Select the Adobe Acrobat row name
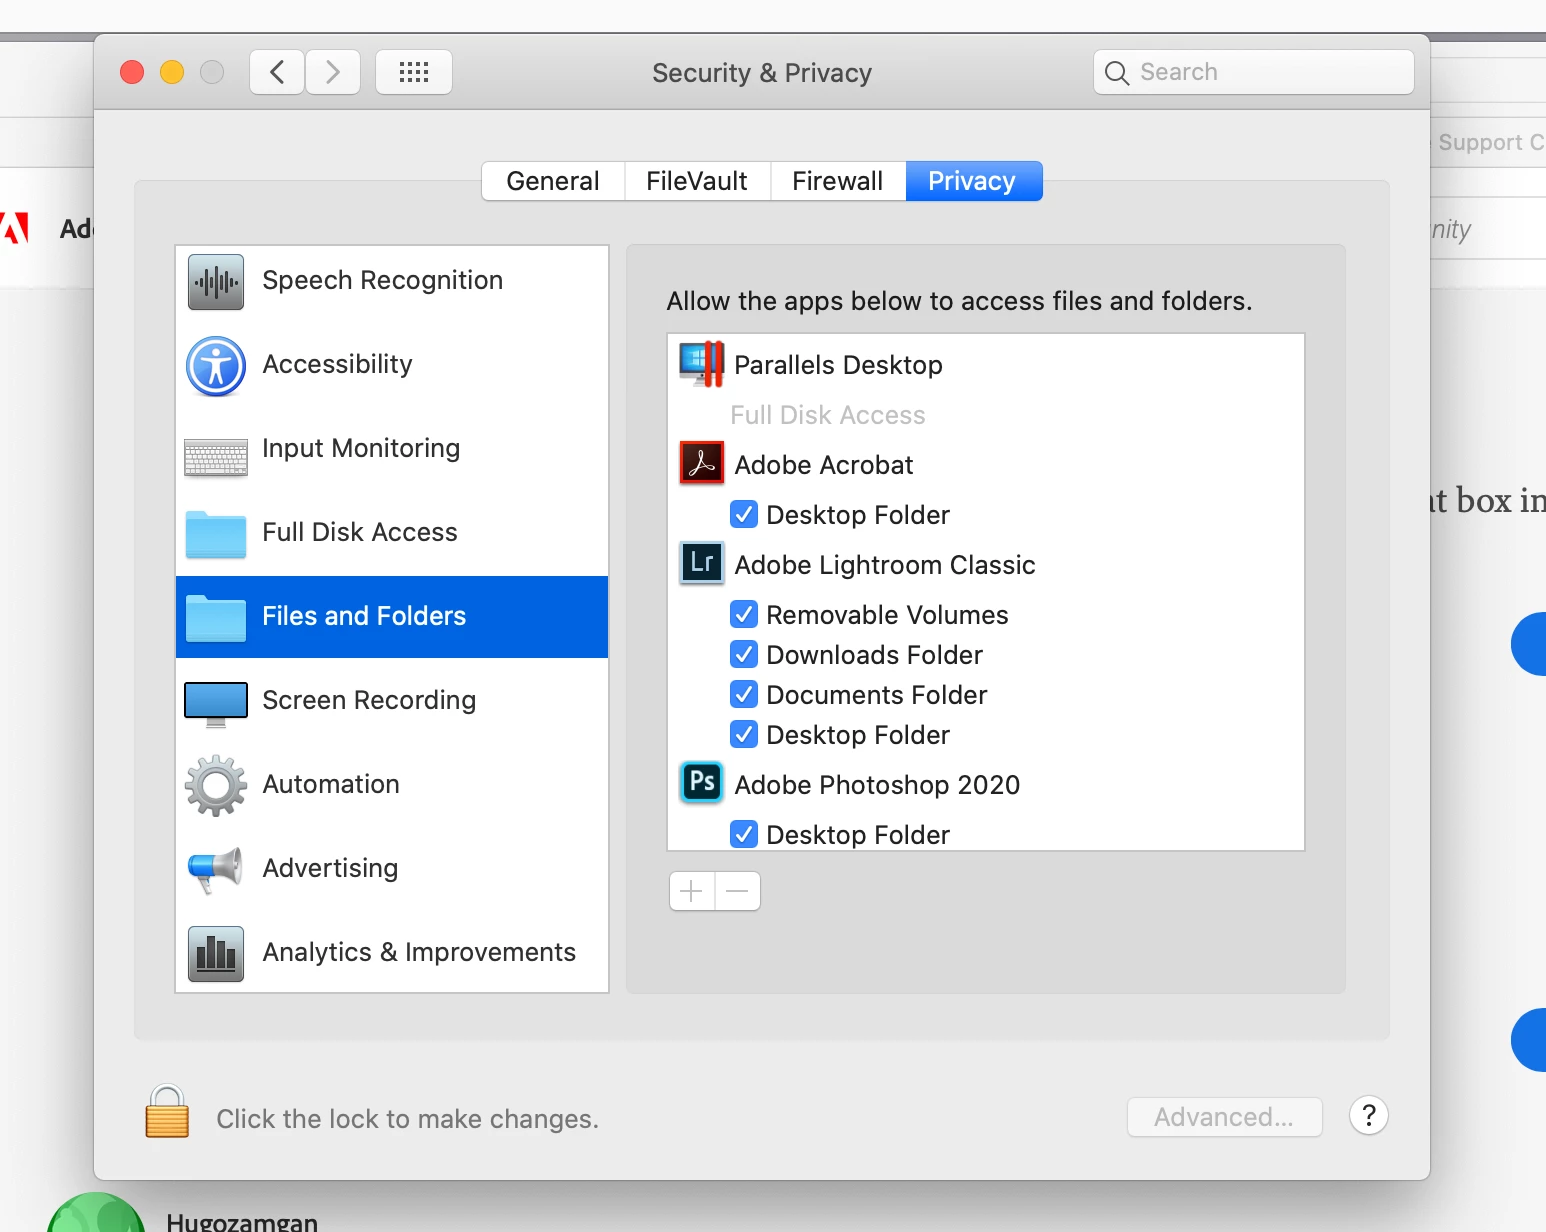The width and height of the screenshot is (1546, 1232). click(x=824, y=465)
